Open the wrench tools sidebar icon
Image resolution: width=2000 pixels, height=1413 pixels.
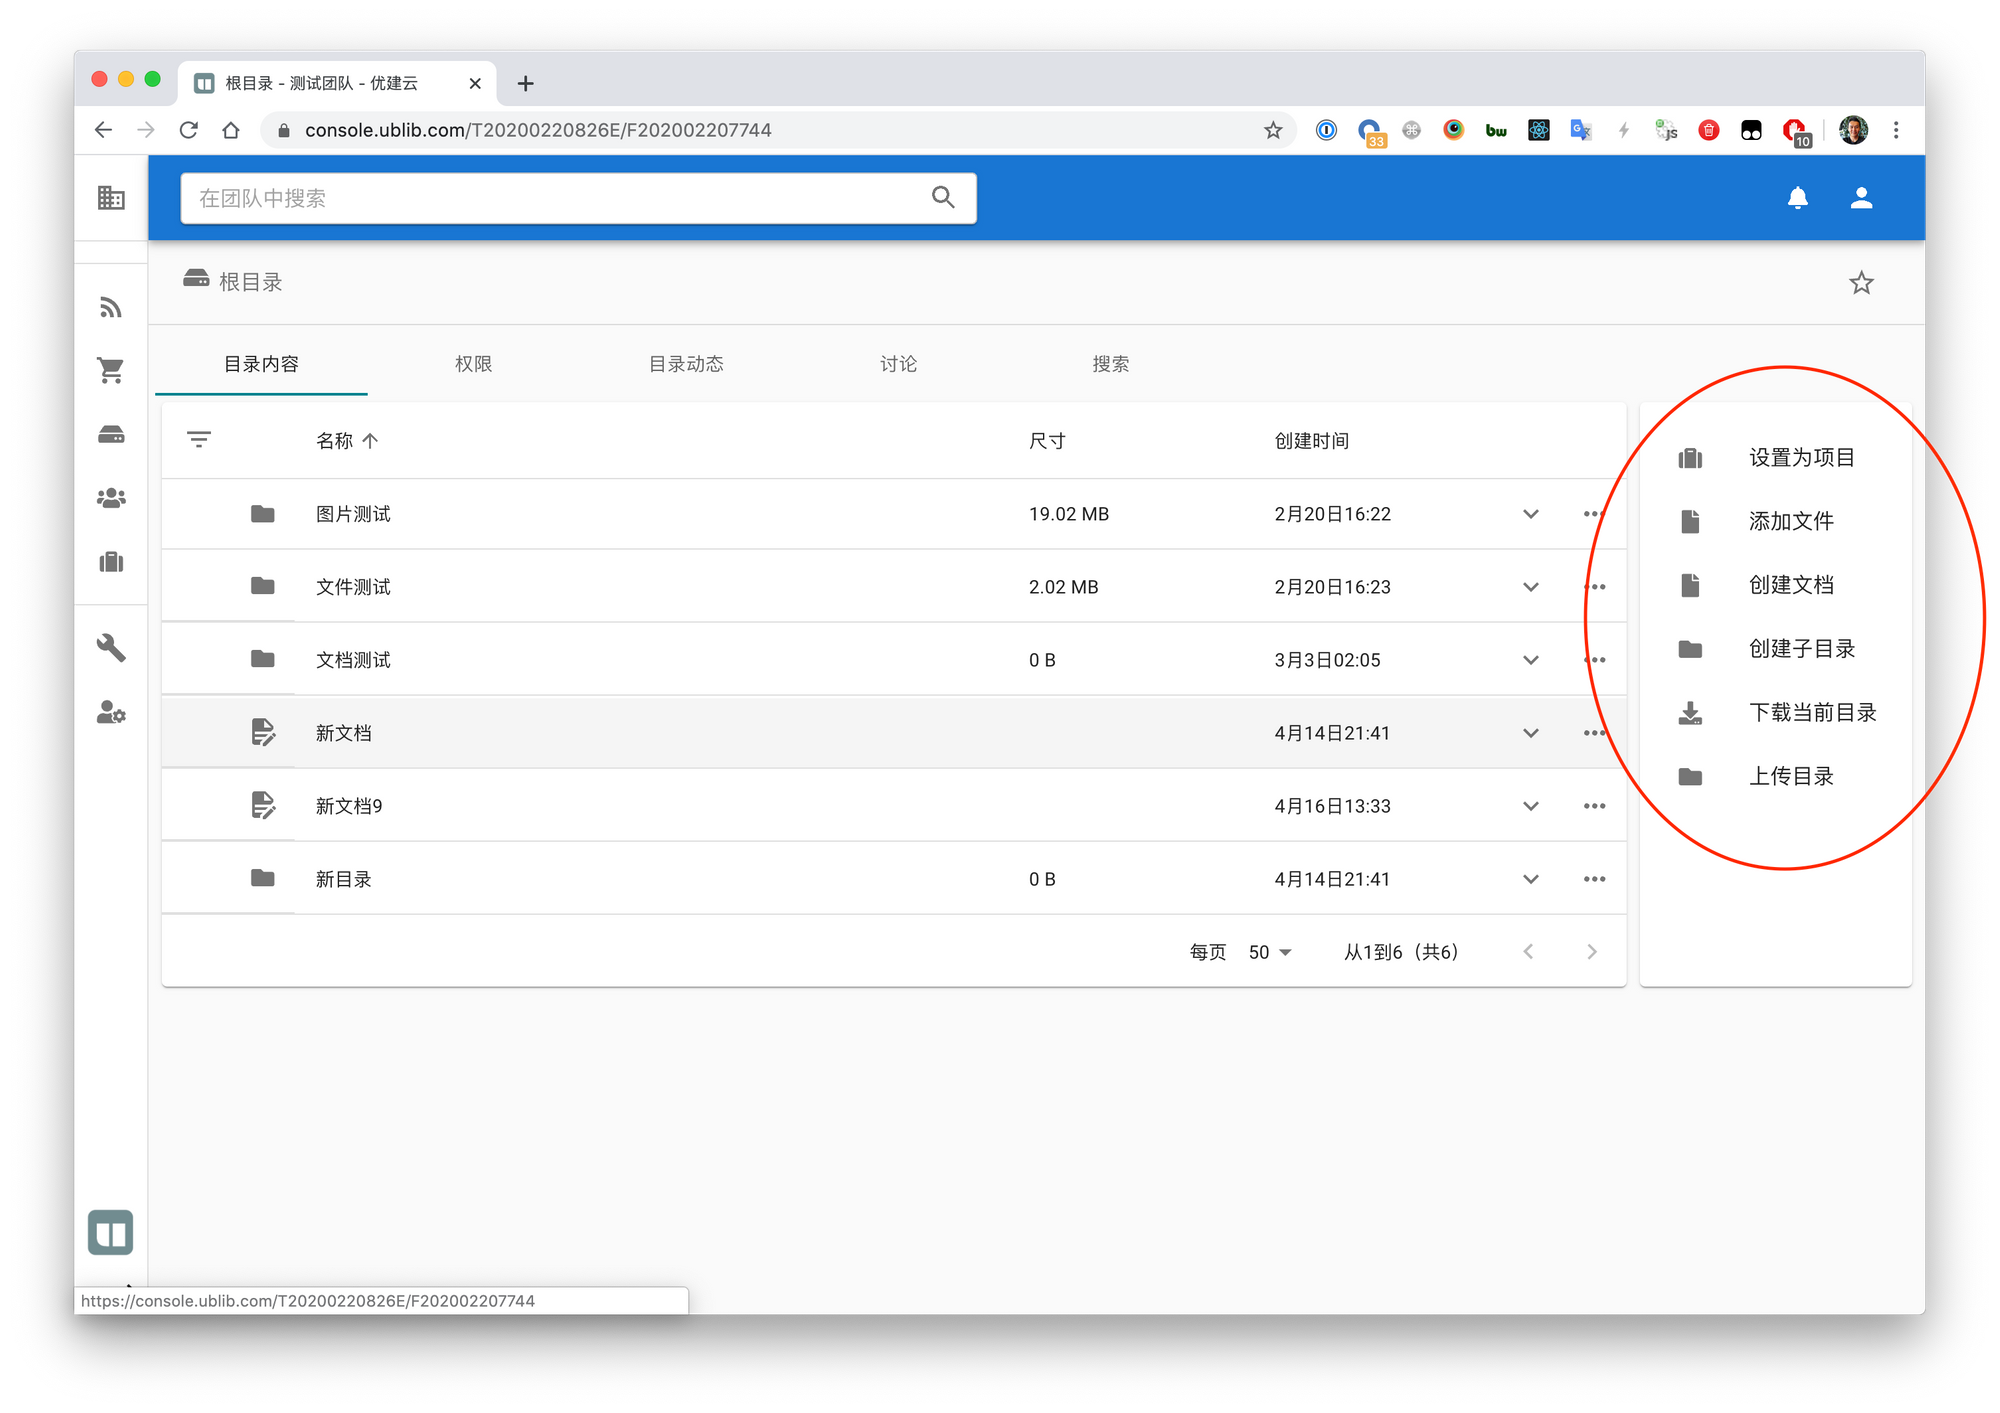click(x=111, y=648)
